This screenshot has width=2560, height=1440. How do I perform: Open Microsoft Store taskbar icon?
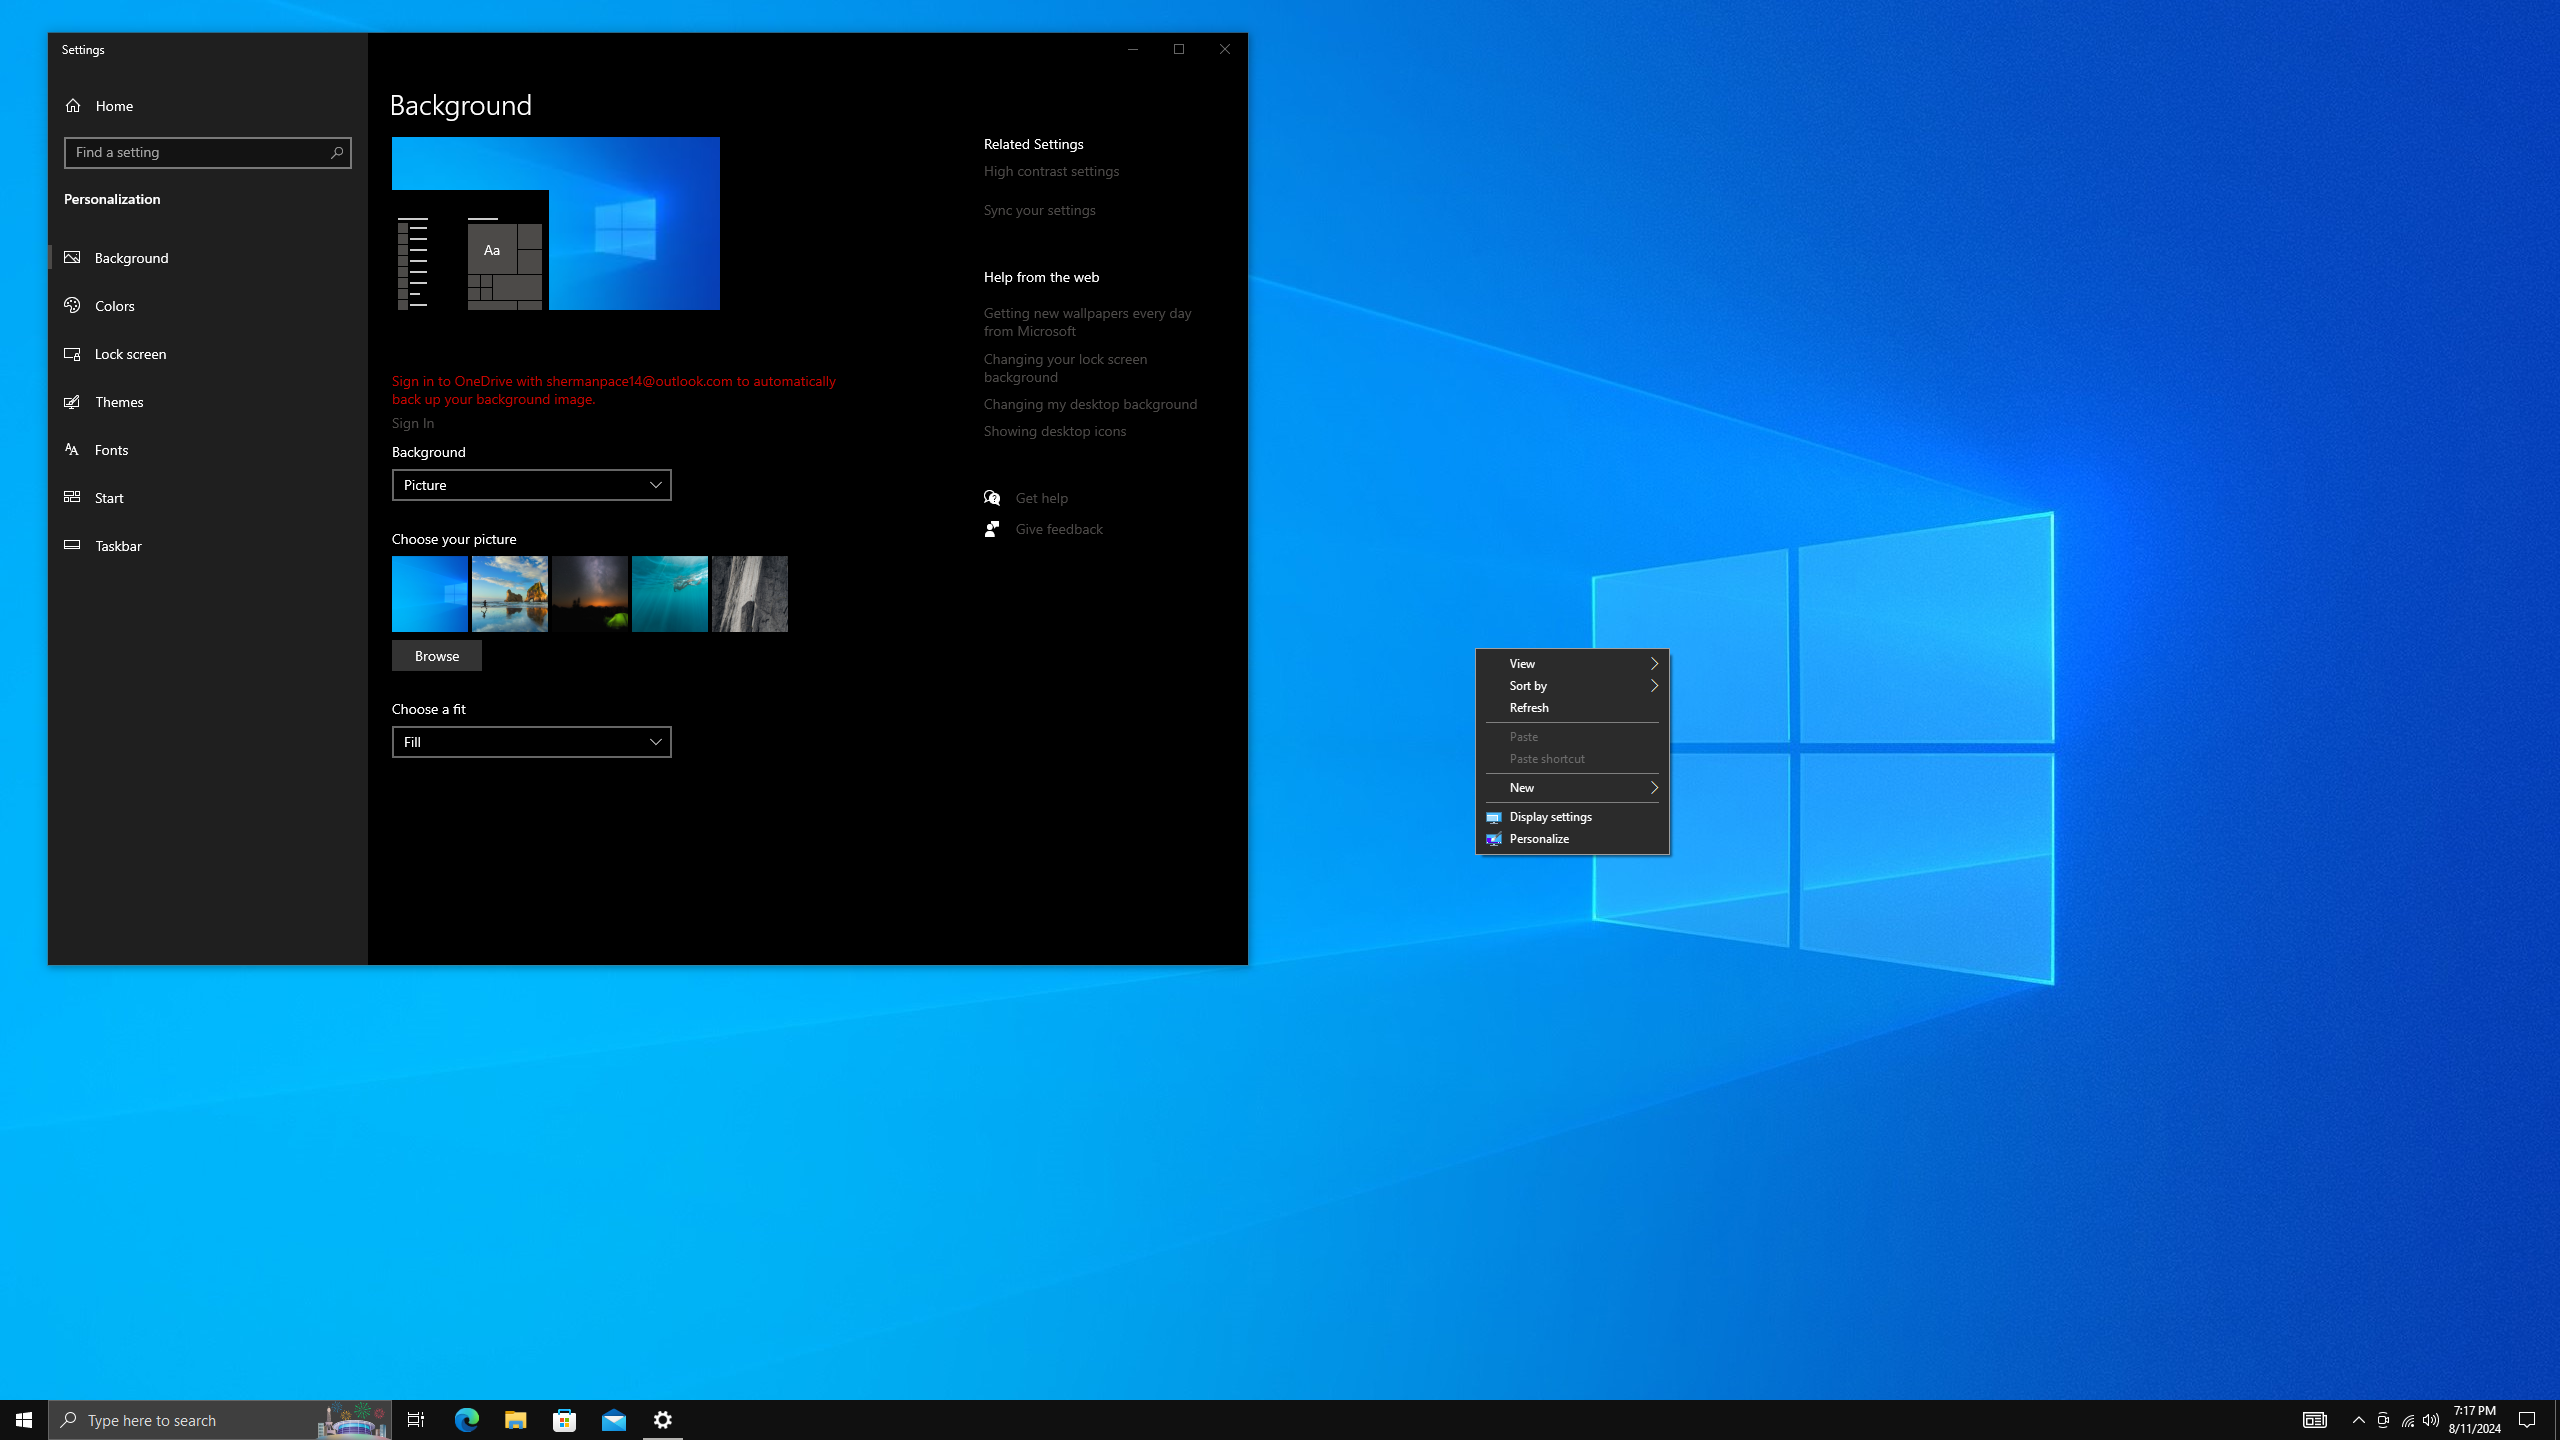point(565,1419)
